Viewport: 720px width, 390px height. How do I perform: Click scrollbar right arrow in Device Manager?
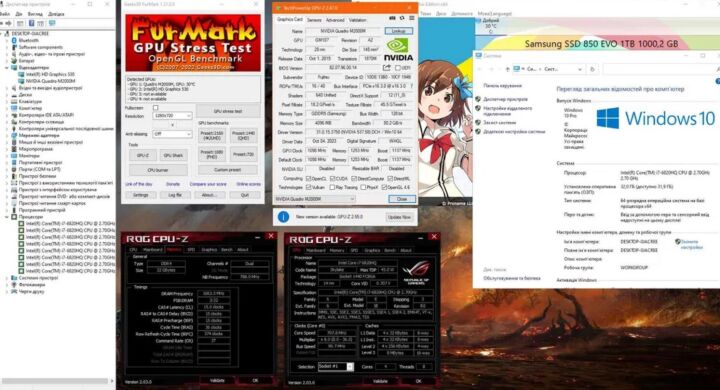click(112, 380)
